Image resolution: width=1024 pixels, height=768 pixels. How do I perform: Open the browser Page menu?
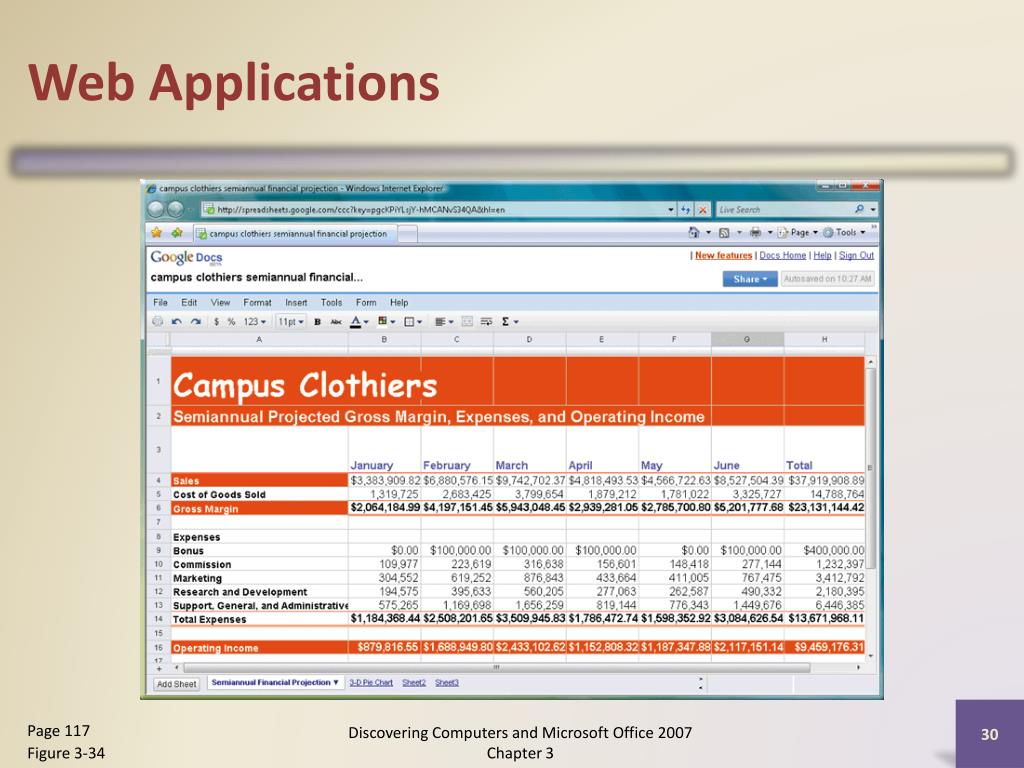point(798,232)
